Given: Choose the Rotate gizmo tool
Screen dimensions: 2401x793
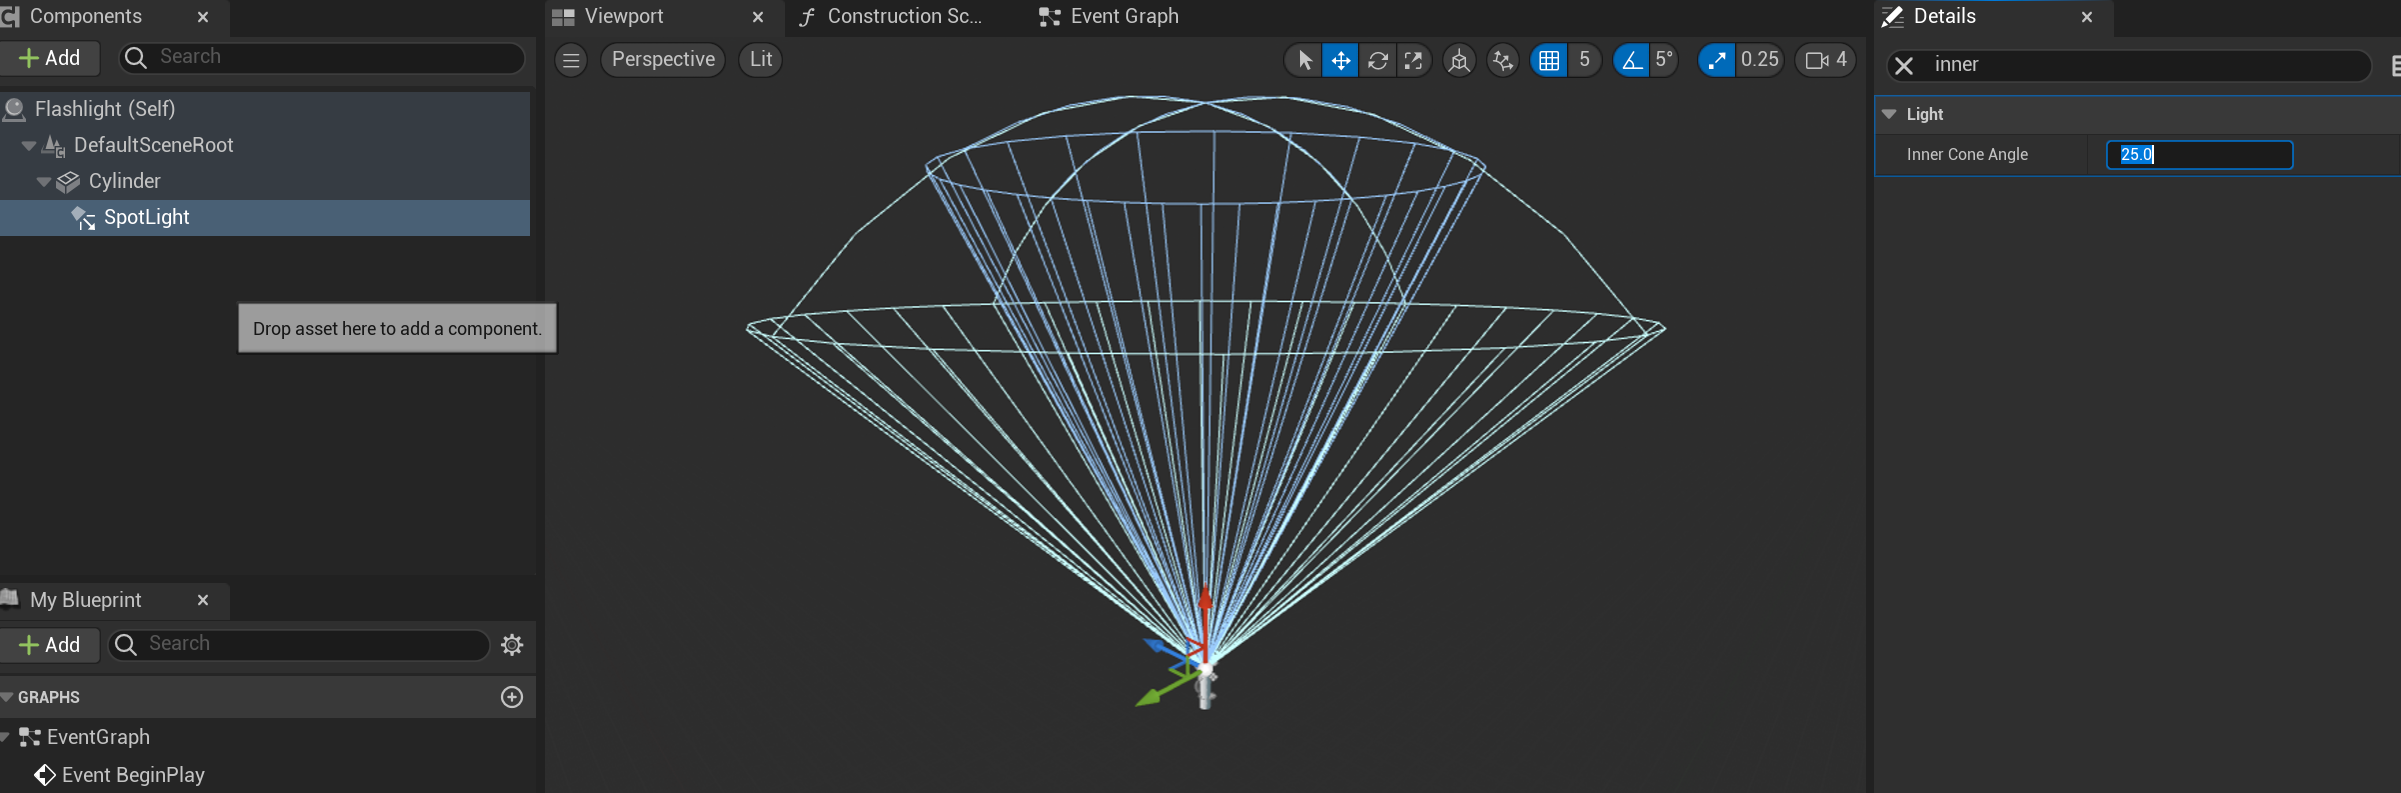Looking at the screenshot, I should (x=1377, y=60).
